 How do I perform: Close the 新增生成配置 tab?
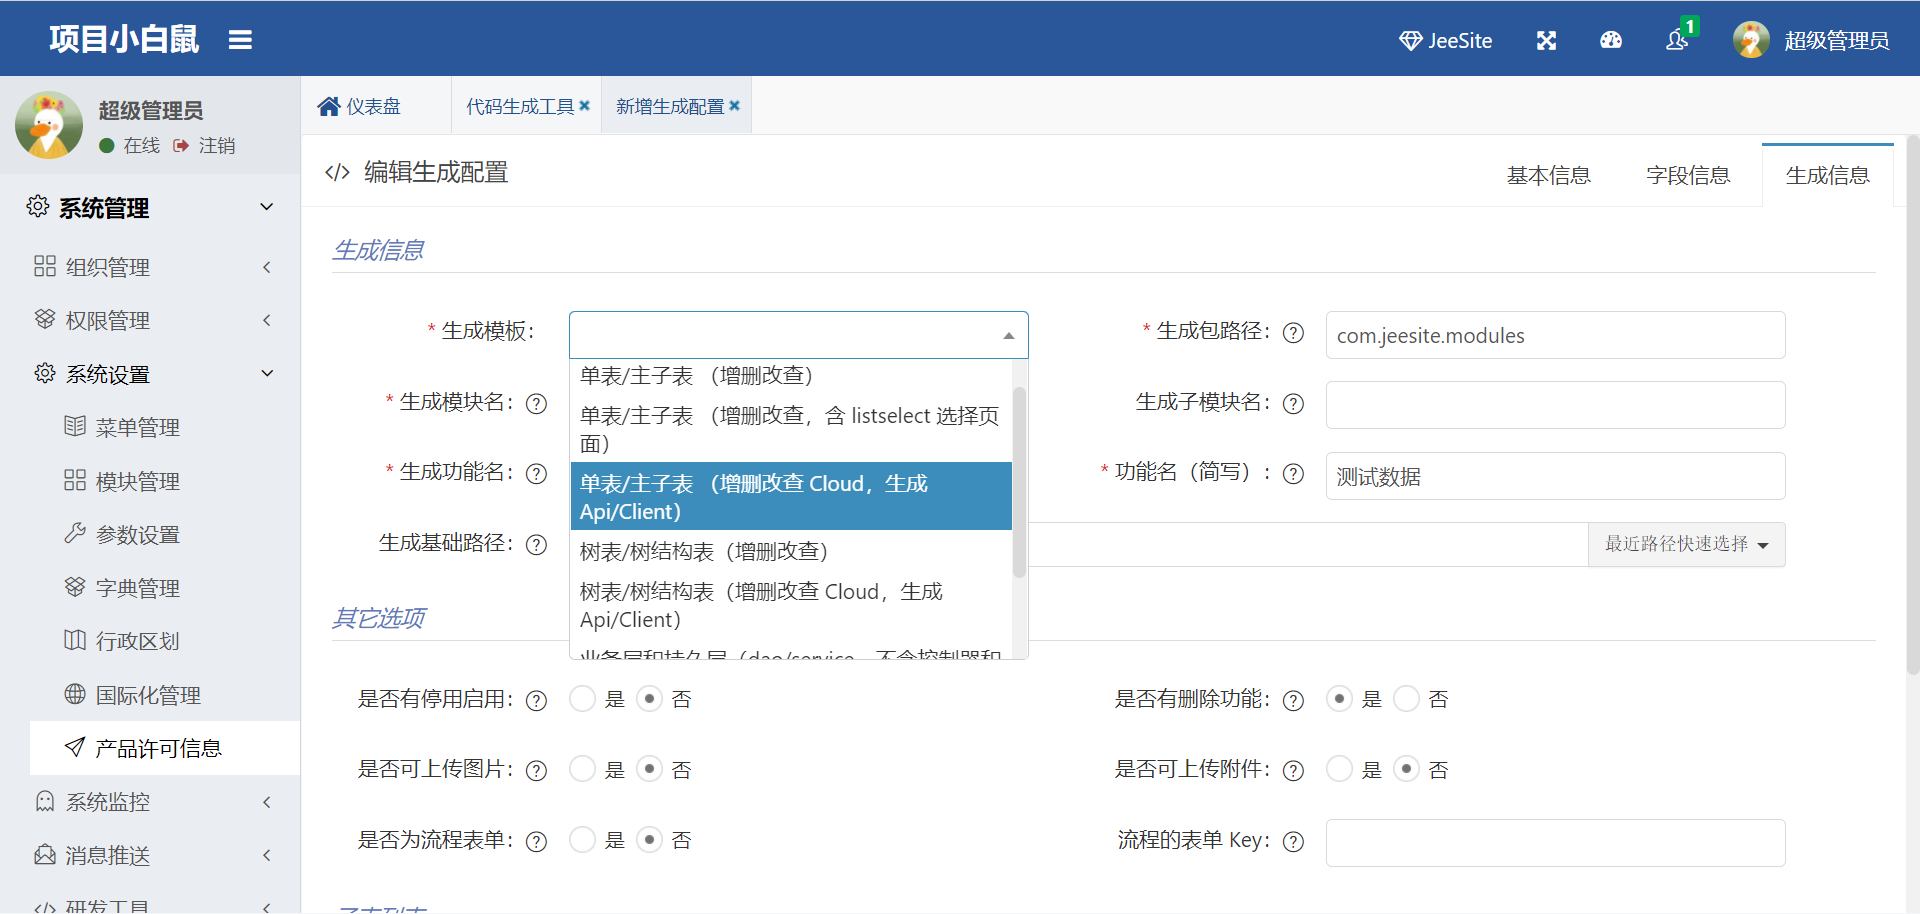[x=735, y=105]
